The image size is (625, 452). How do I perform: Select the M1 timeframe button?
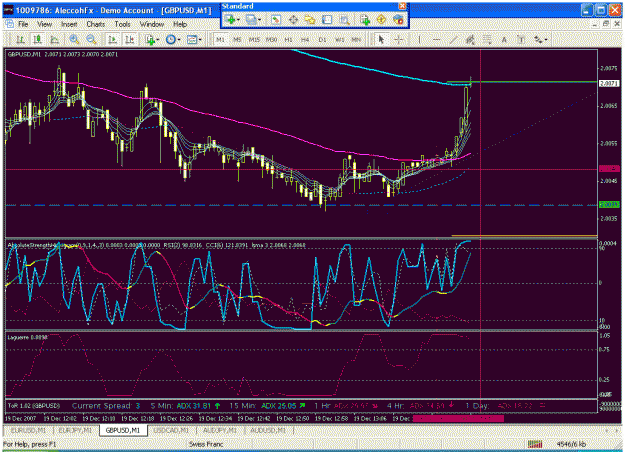pos(220,40)
